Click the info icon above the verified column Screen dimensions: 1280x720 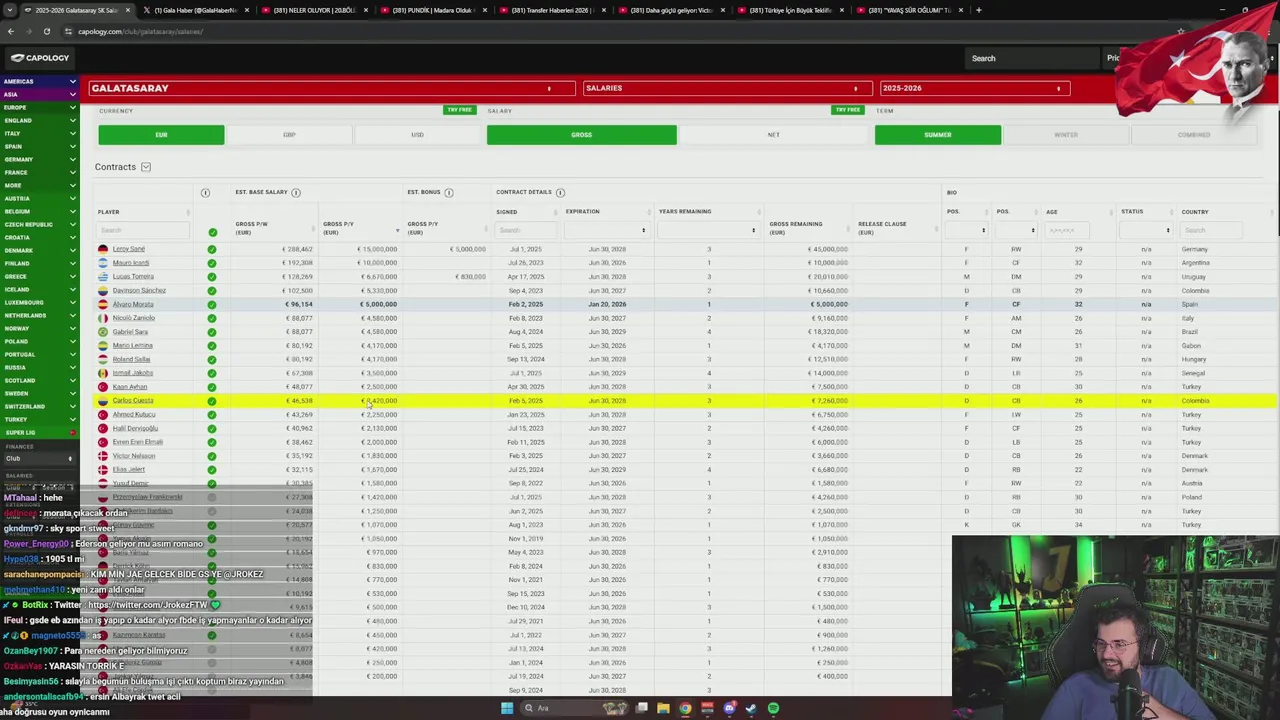tap(205, 192)
